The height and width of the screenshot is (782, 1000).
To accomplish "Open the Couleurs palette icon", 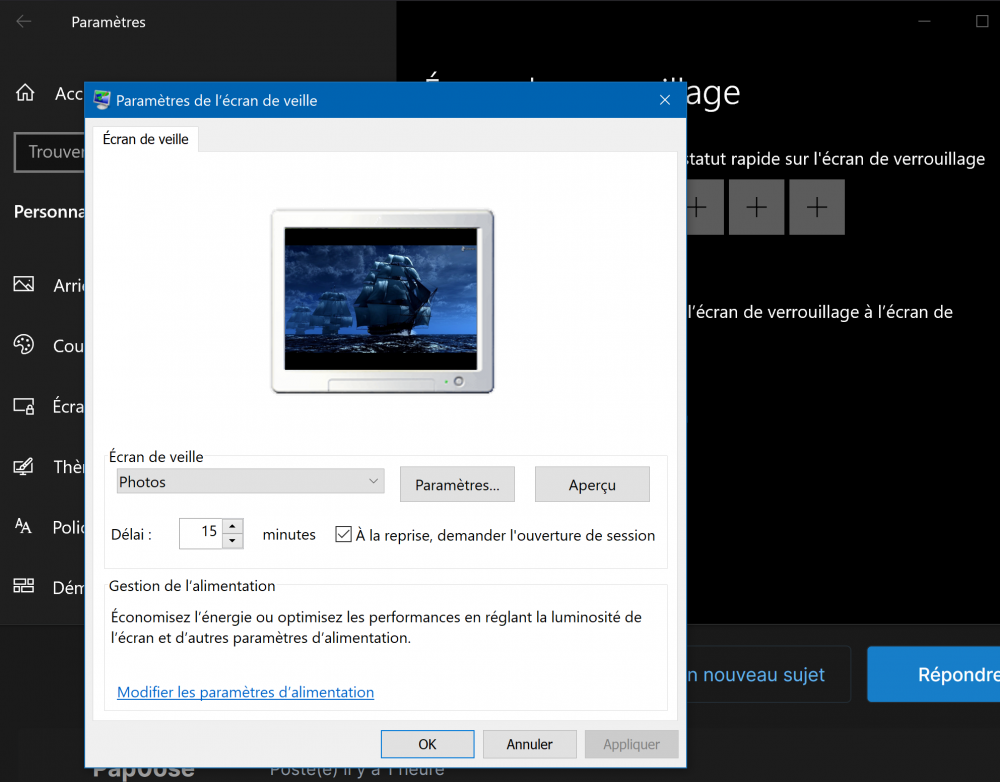I will click(24, 345).
